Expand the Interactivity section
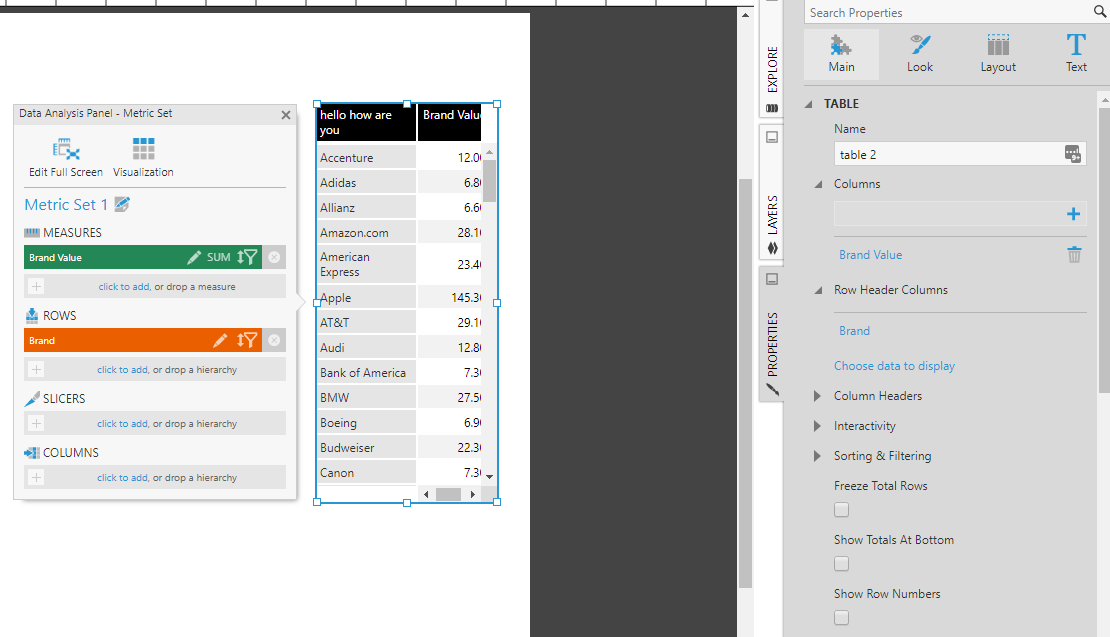The height and width of the screenshot is (637, 1110). [817, 426]
